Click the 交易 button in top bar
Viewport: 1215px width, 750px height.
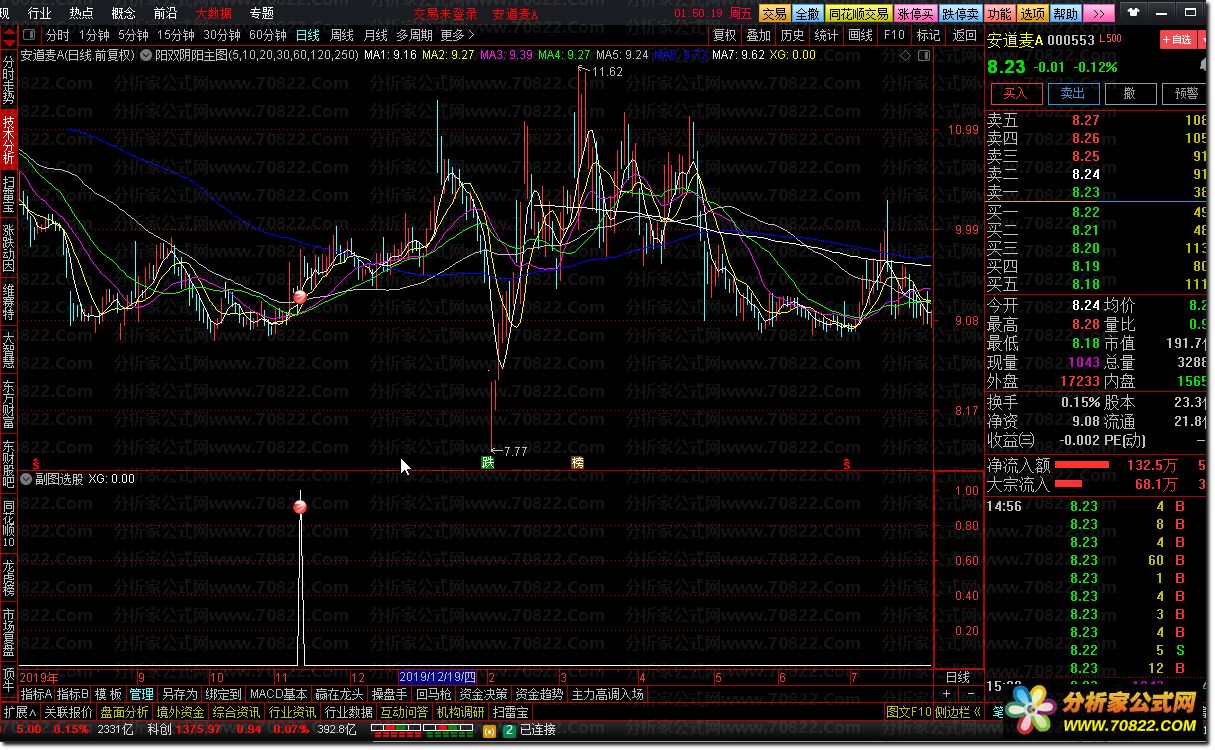774,13
